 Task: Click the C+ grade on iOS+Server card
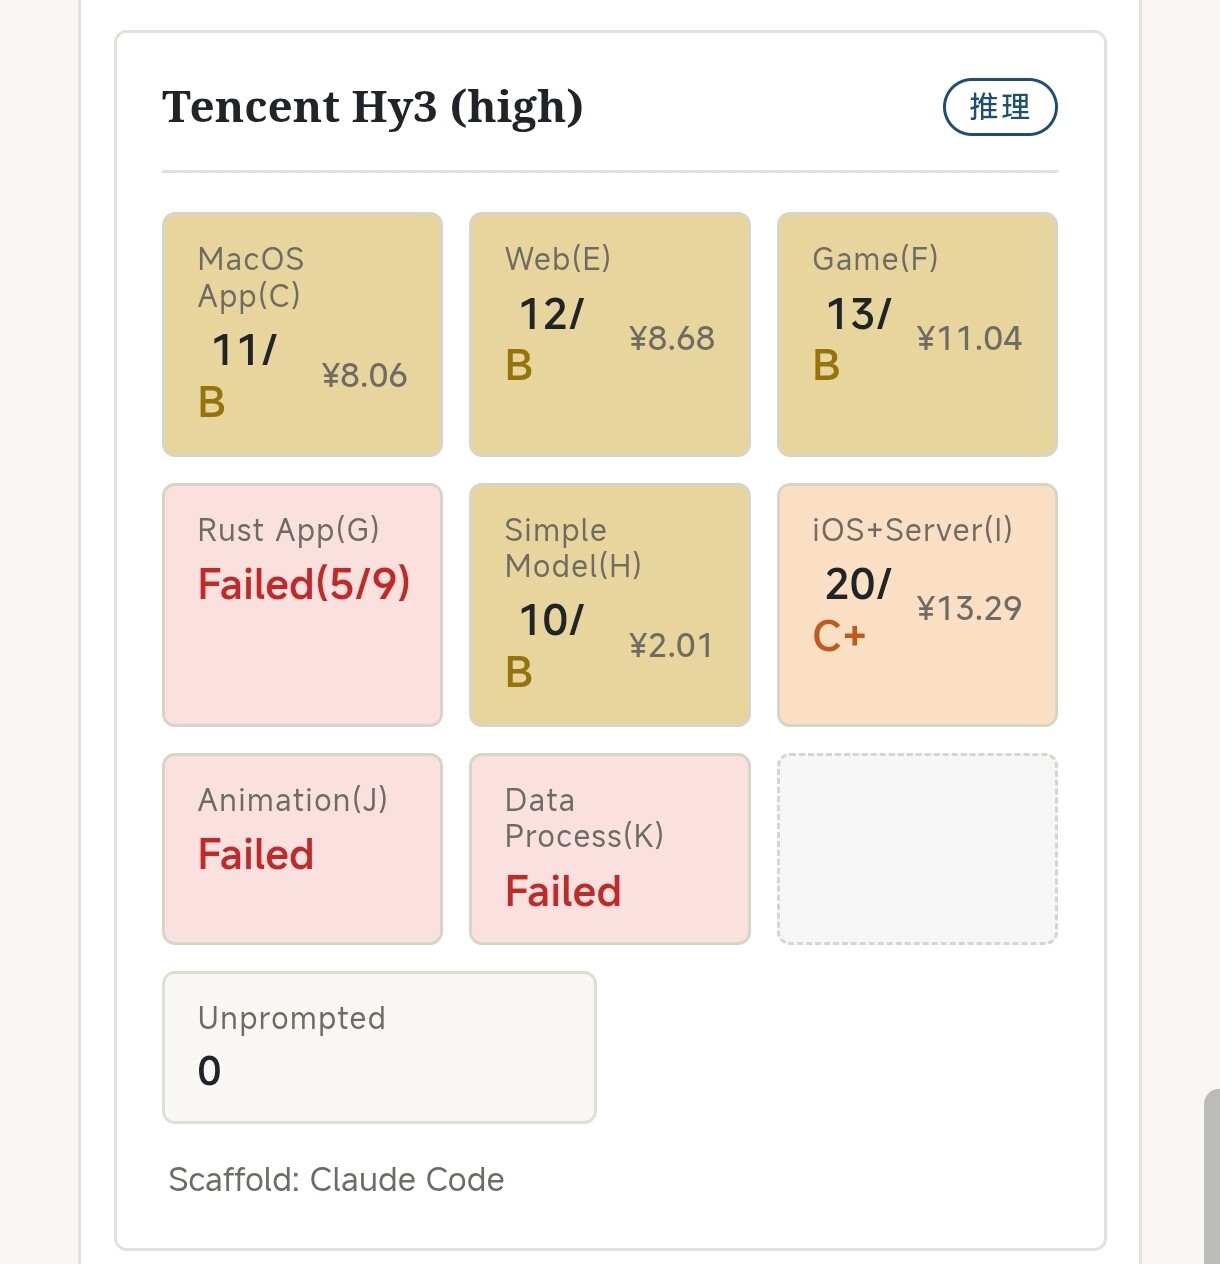[839, 636]
